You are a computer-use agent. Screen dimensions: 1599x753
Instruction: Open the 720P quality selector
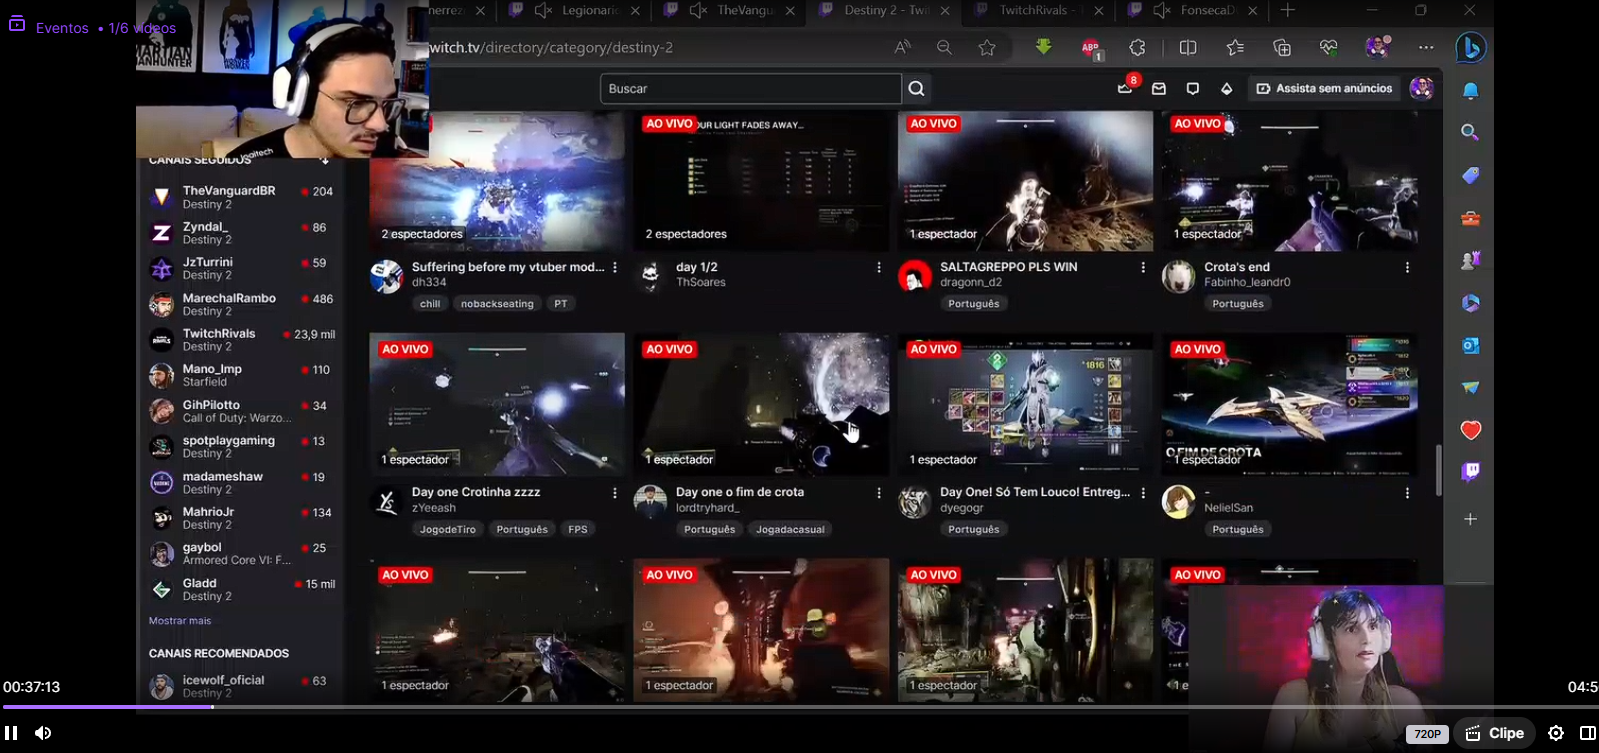coord(1427,734)
